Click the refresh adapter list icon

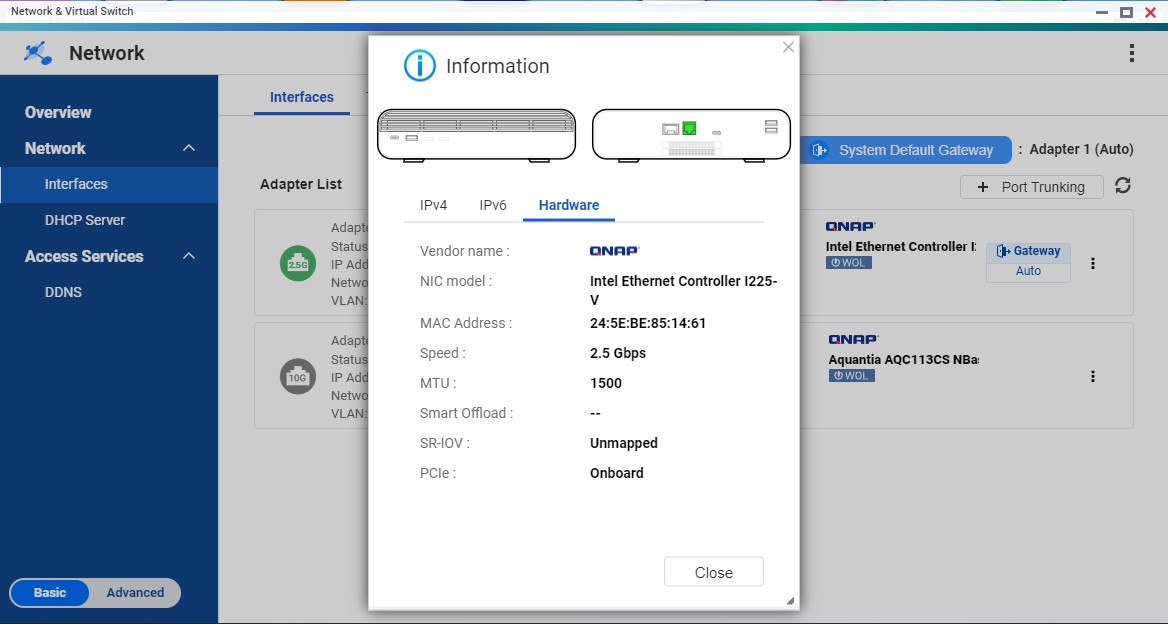tap(1123, 186)
